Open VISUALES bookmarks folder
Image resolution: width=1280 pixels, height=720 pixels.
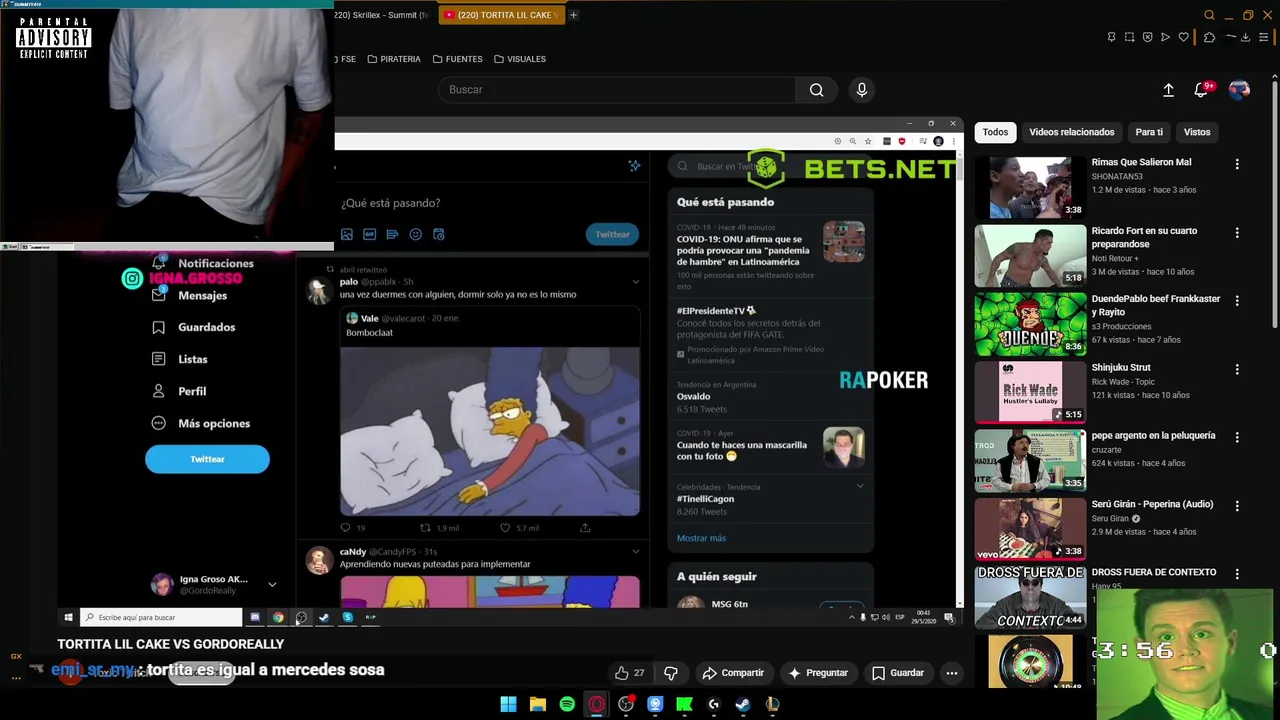point(520,59)
